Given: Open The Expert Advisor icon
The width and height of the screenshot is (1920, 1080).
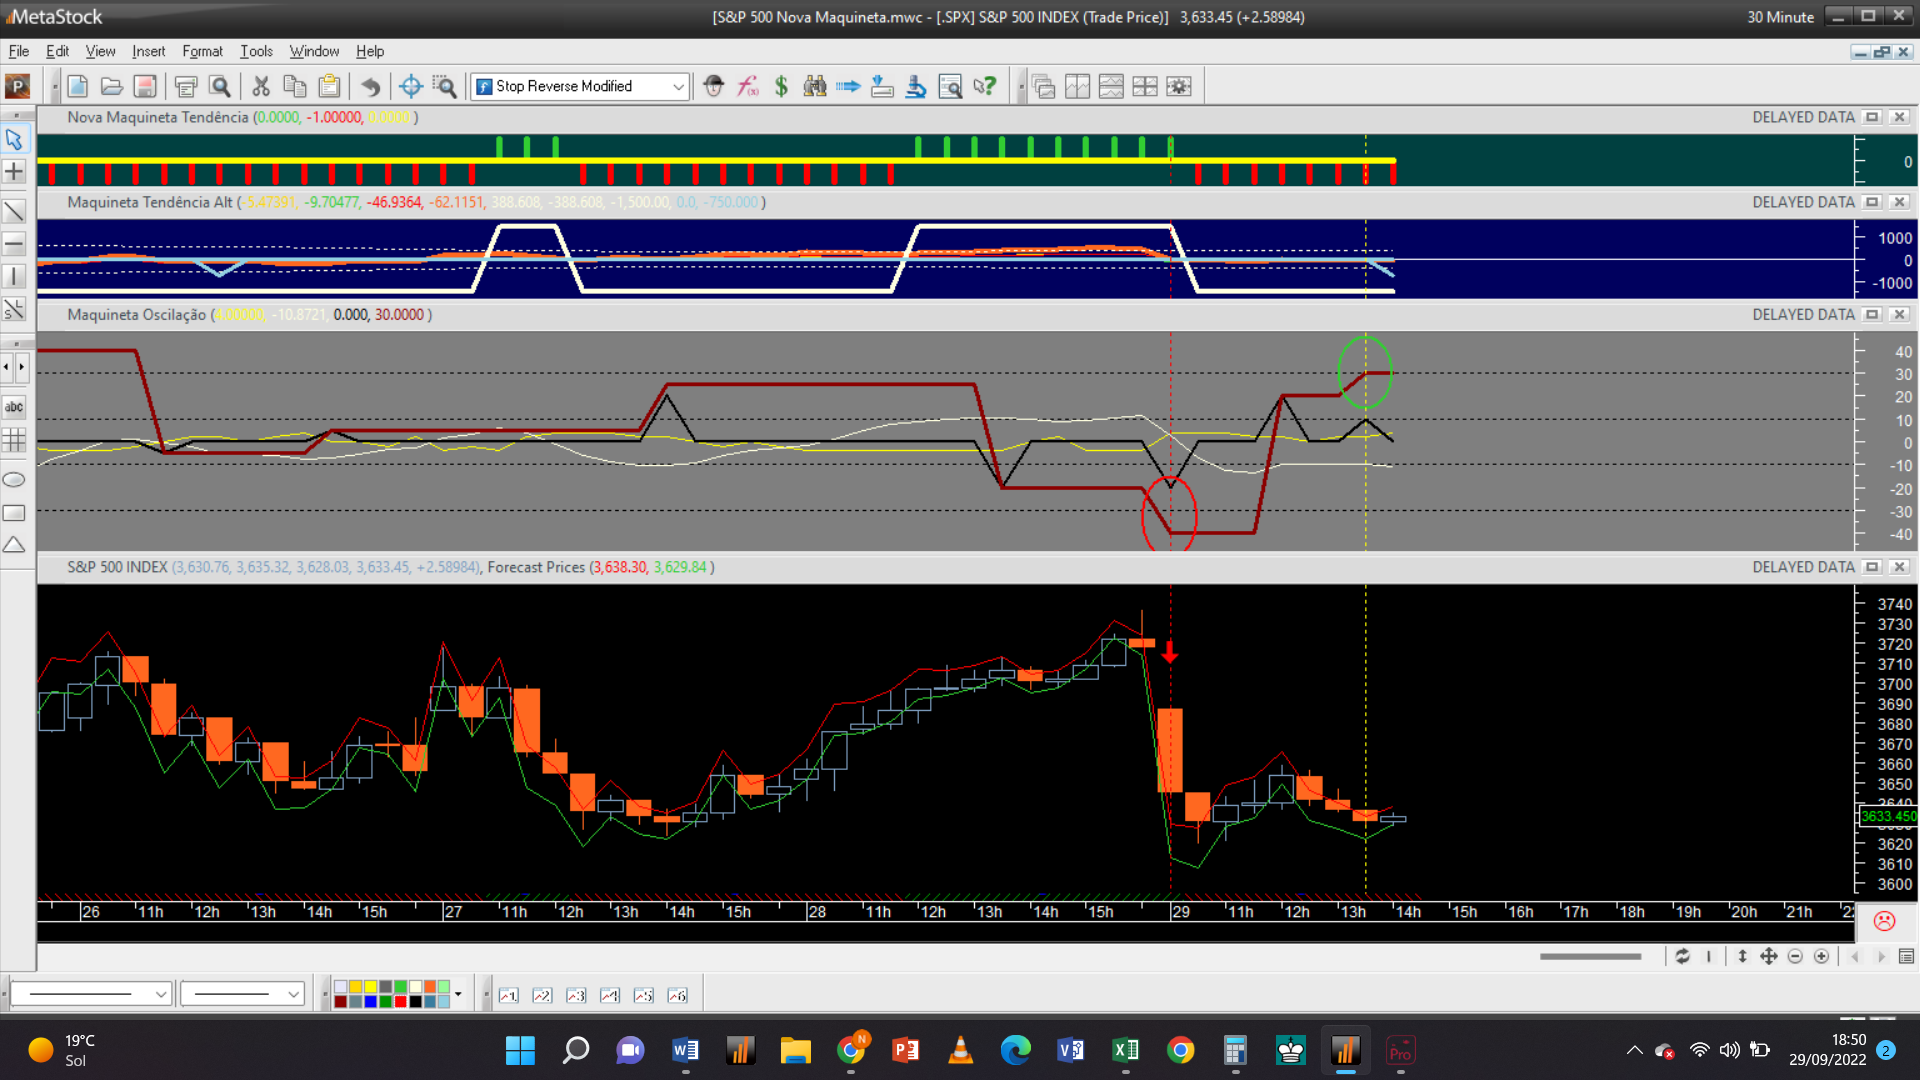Looking at the screenshot, I should [x=713, y=87].
